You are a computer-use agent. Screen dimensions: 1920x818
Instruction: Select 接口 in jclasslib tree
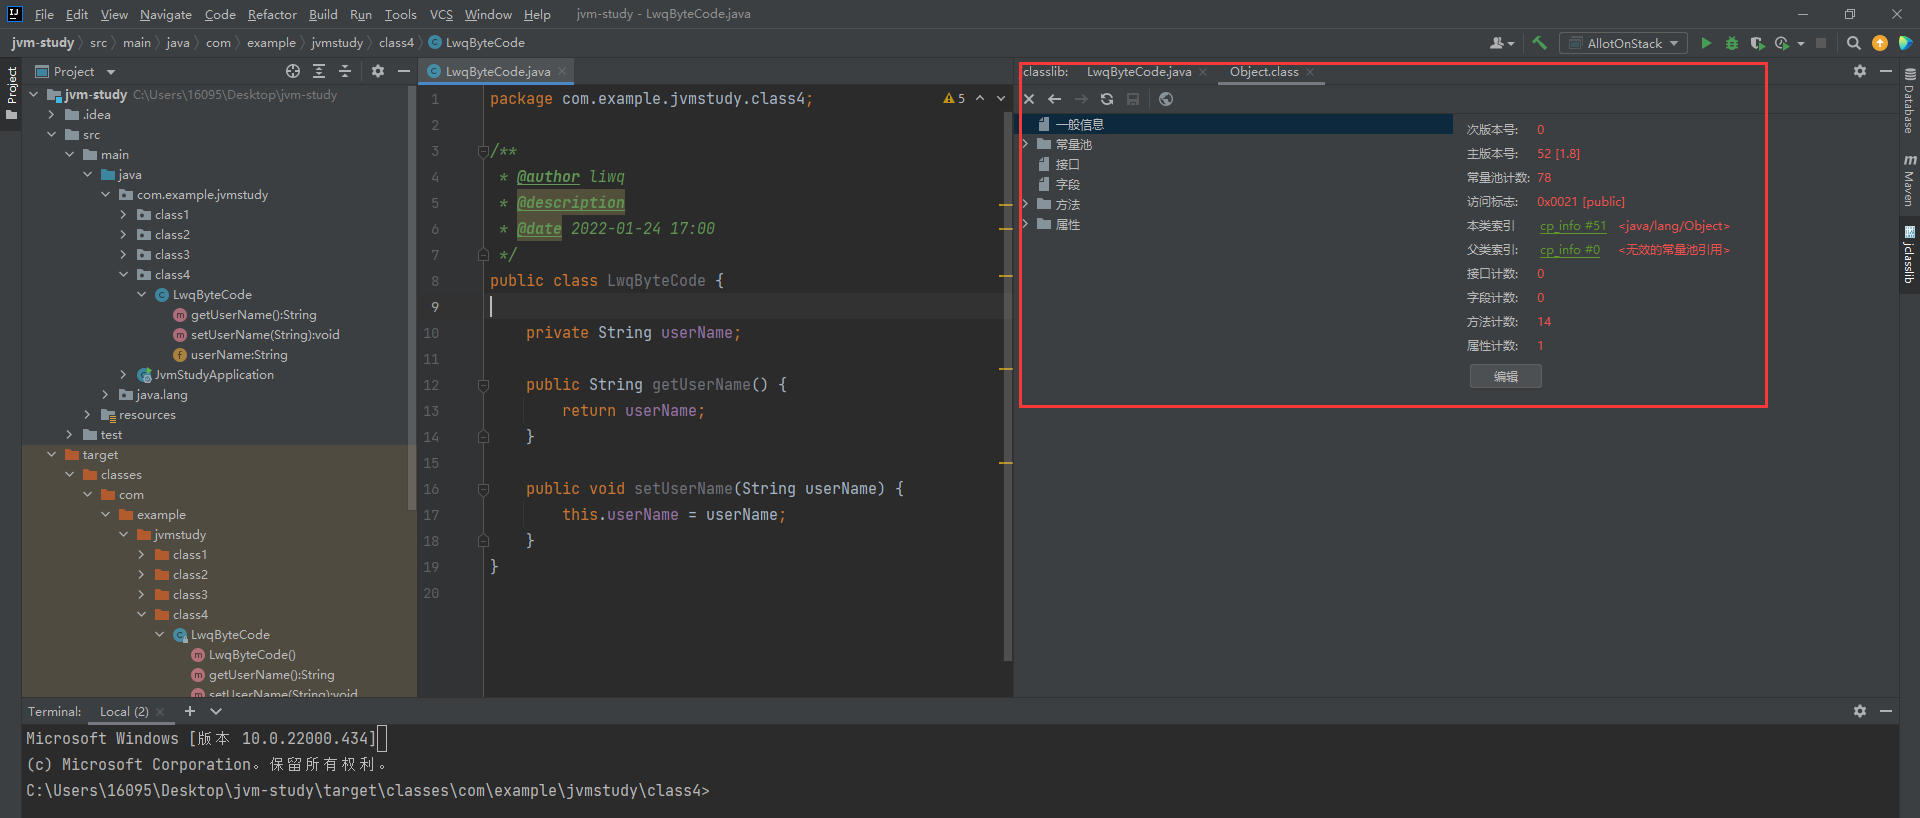pos(1068,164)
